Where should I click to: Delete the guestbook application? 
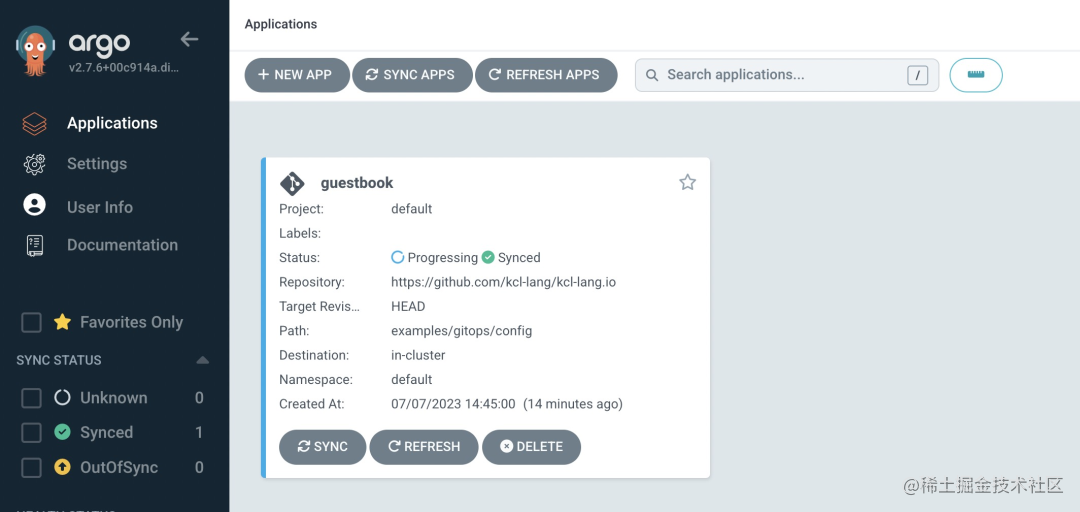pyautogui.click(x=531, y=447)
